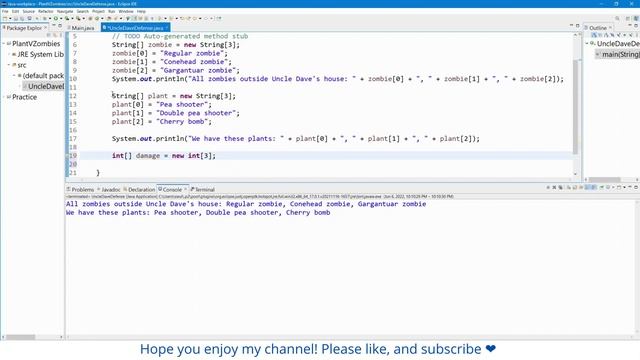Image resolution: width=640 pixels, height=360 pixels.
Task: Click editor scrollbar down arrow
Action: (x=576, y=174)
